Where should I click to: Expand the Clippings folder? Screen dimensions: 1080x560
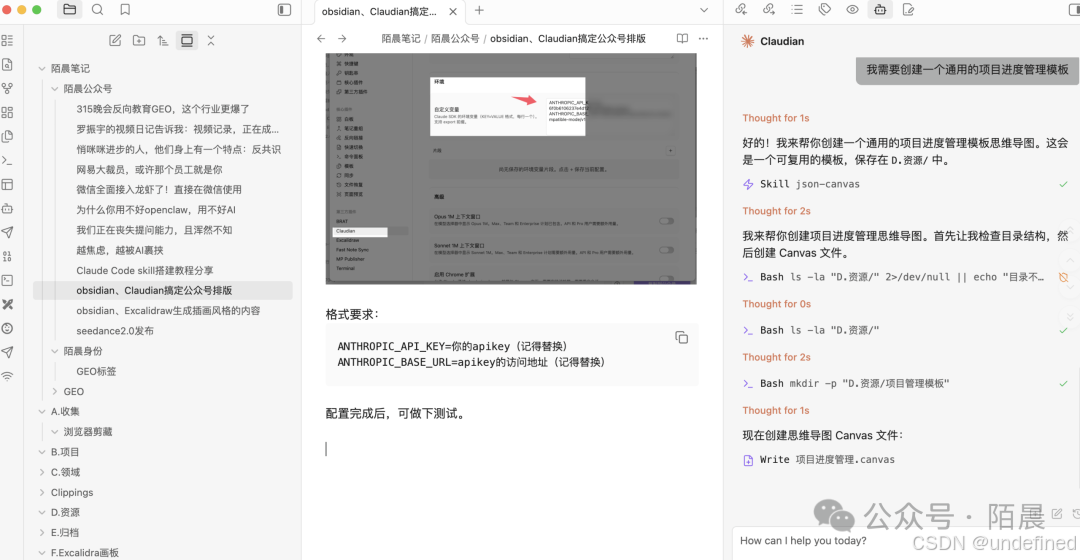coord(42,492)
